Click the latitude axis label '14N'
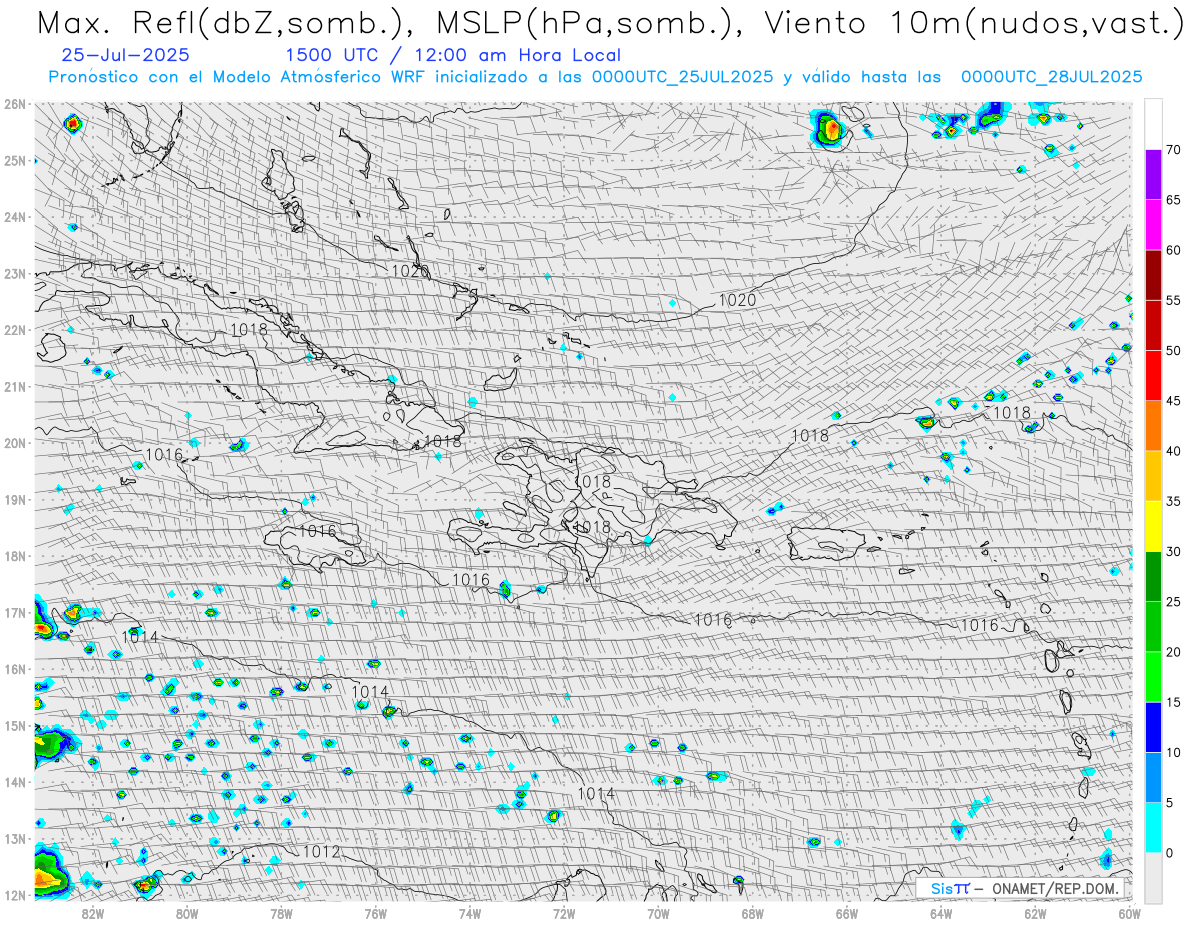This screenshot has width=1200, height=927. point(15,782)
